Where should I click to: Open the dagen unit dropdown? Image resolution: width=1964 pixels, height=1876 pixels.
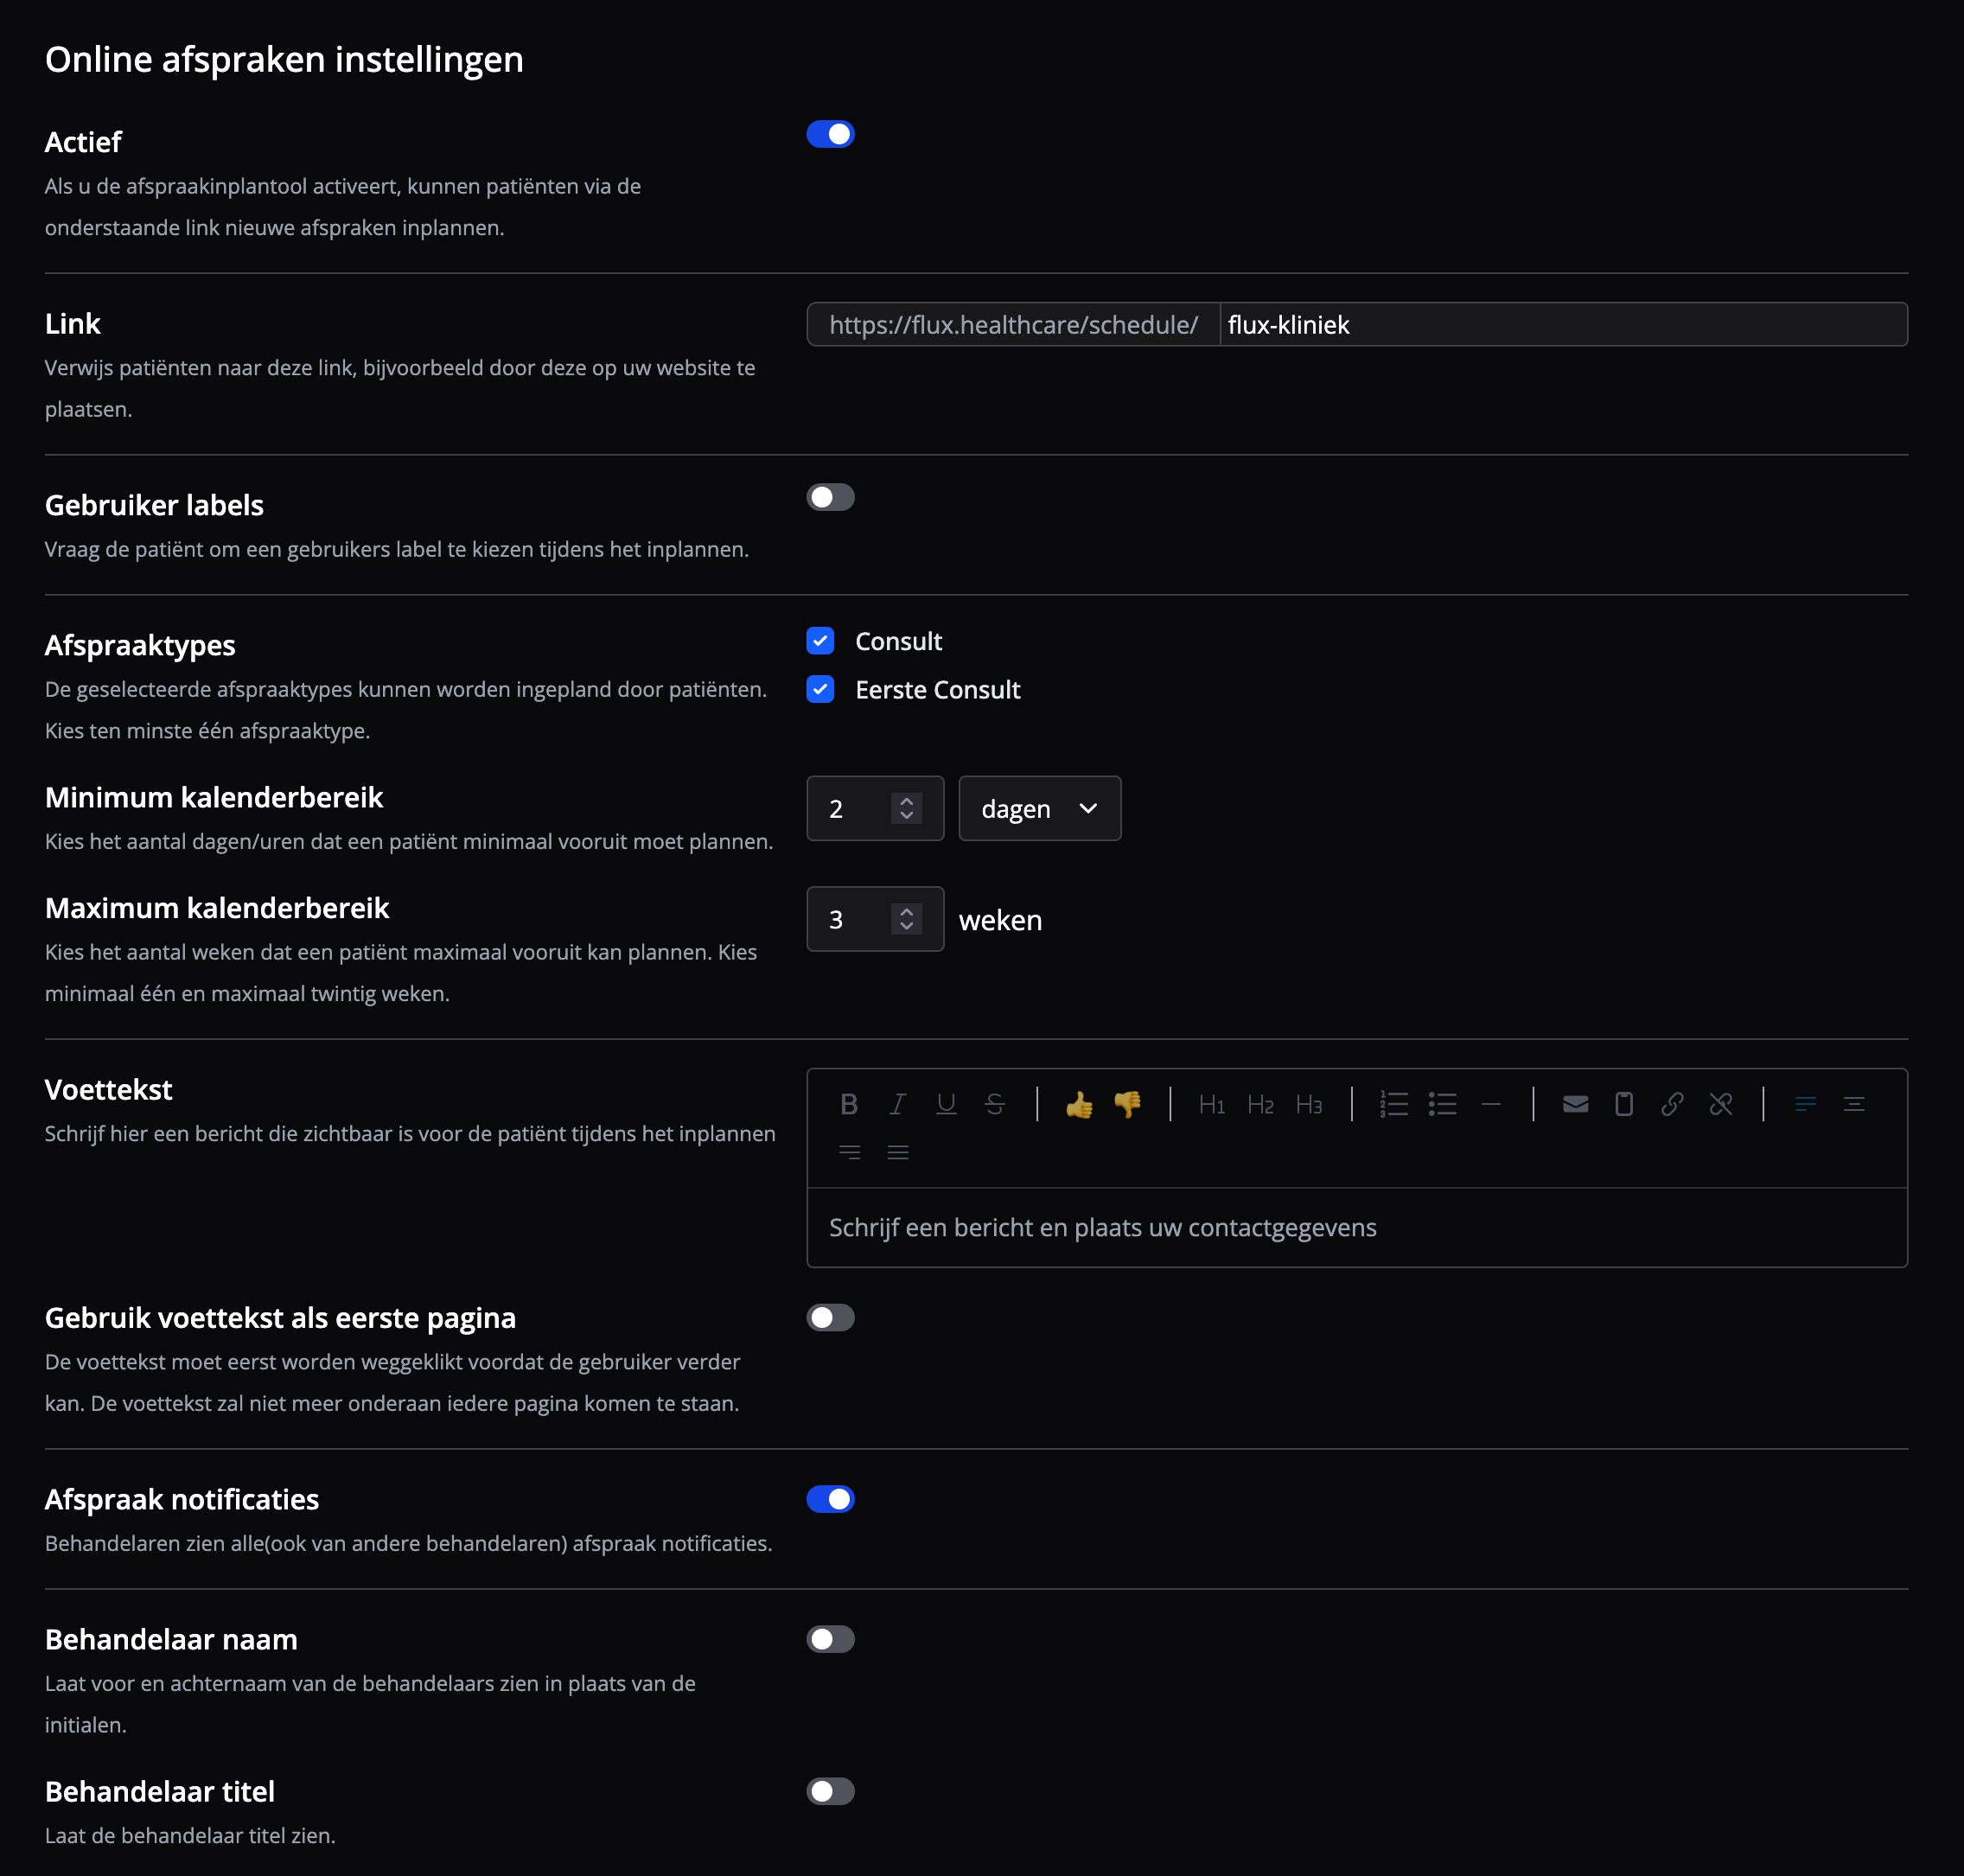(x=1040, y=808)
